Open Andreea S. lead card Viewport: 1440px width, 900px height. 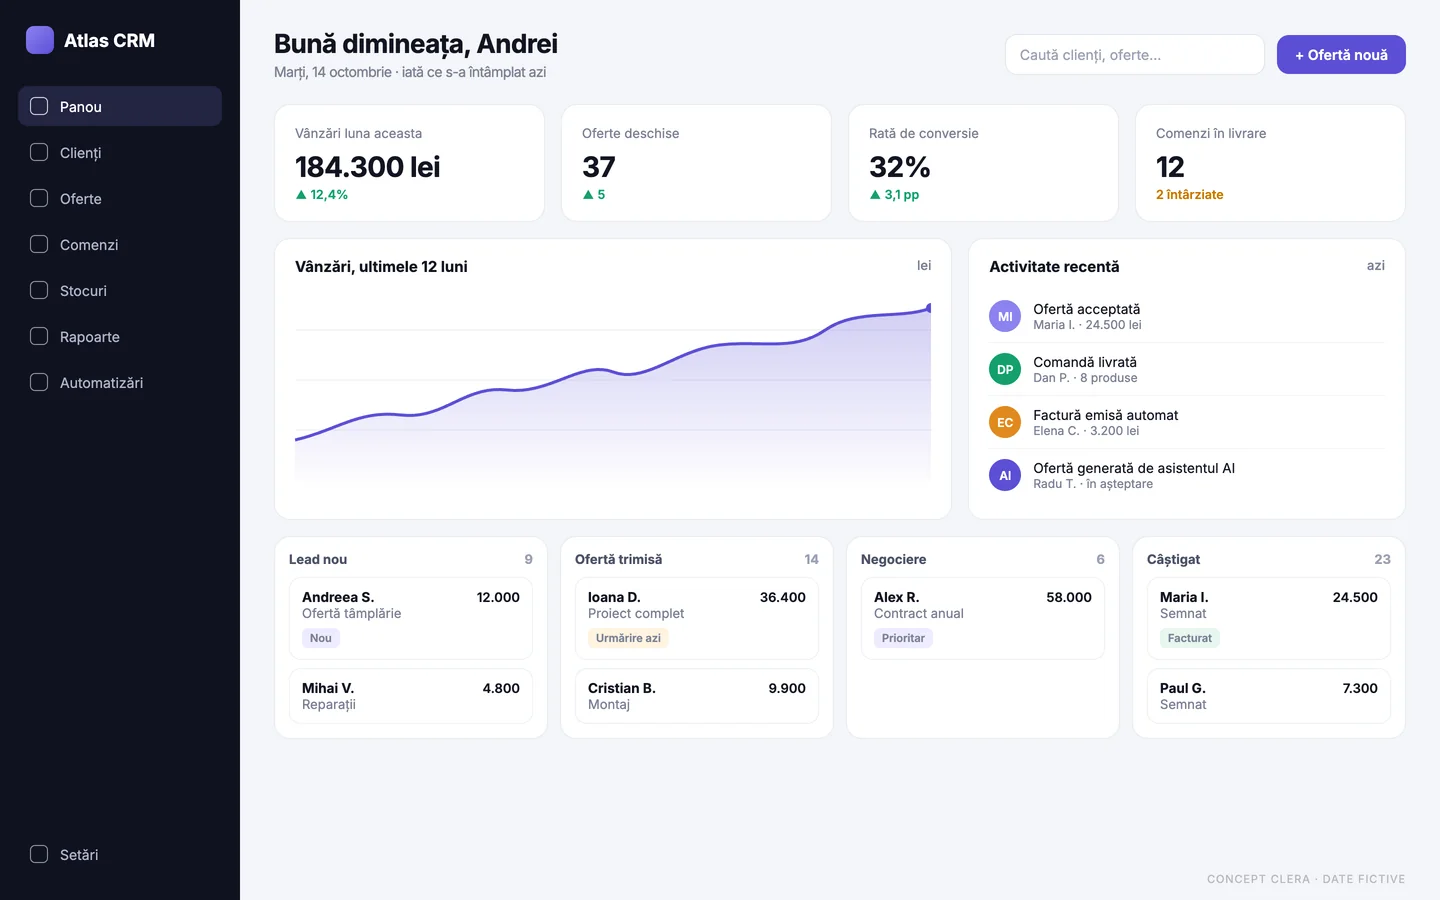(x=411, y=618)
